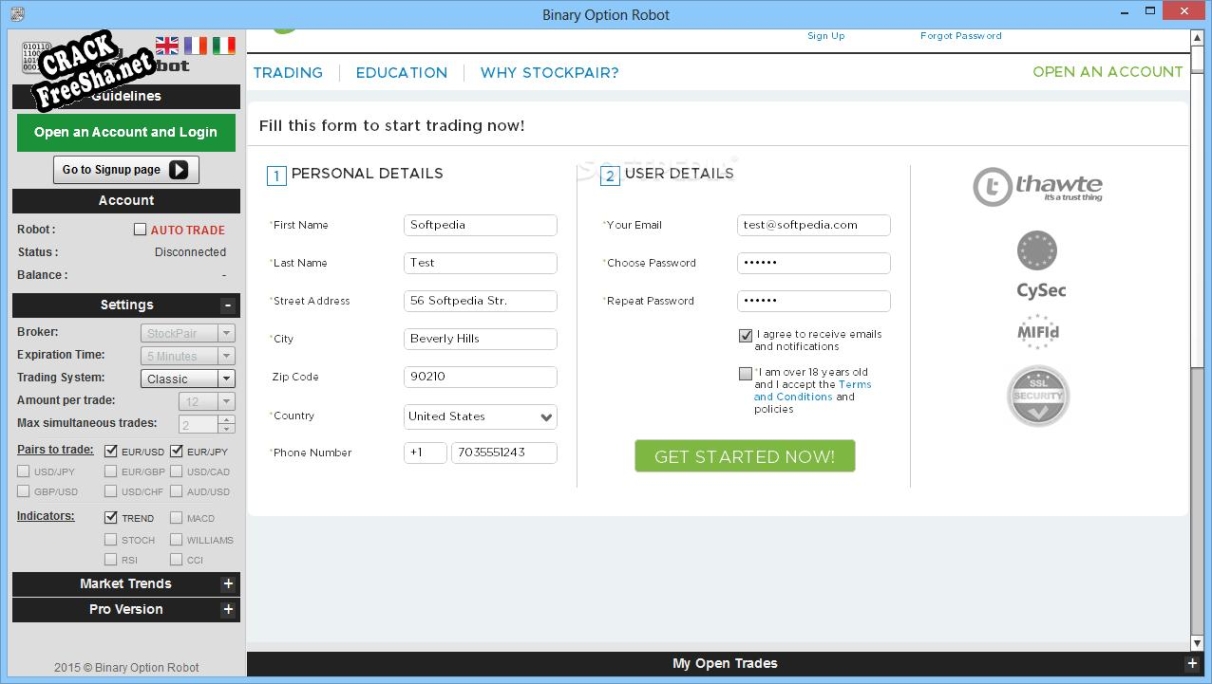Screen dimensions: 1212x684
Task: Check the USD/JPY pair checkbox
Action: (x=23, y=472)
